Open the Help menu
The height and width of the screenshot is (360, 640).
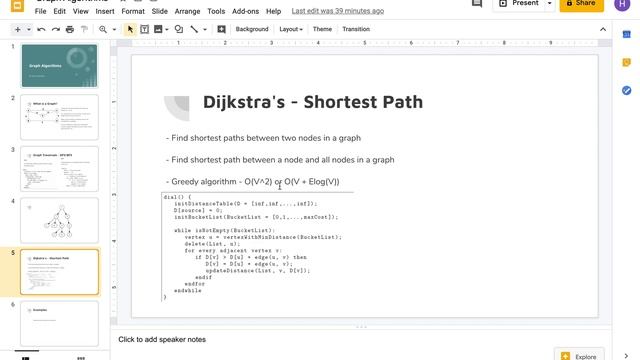273,11
